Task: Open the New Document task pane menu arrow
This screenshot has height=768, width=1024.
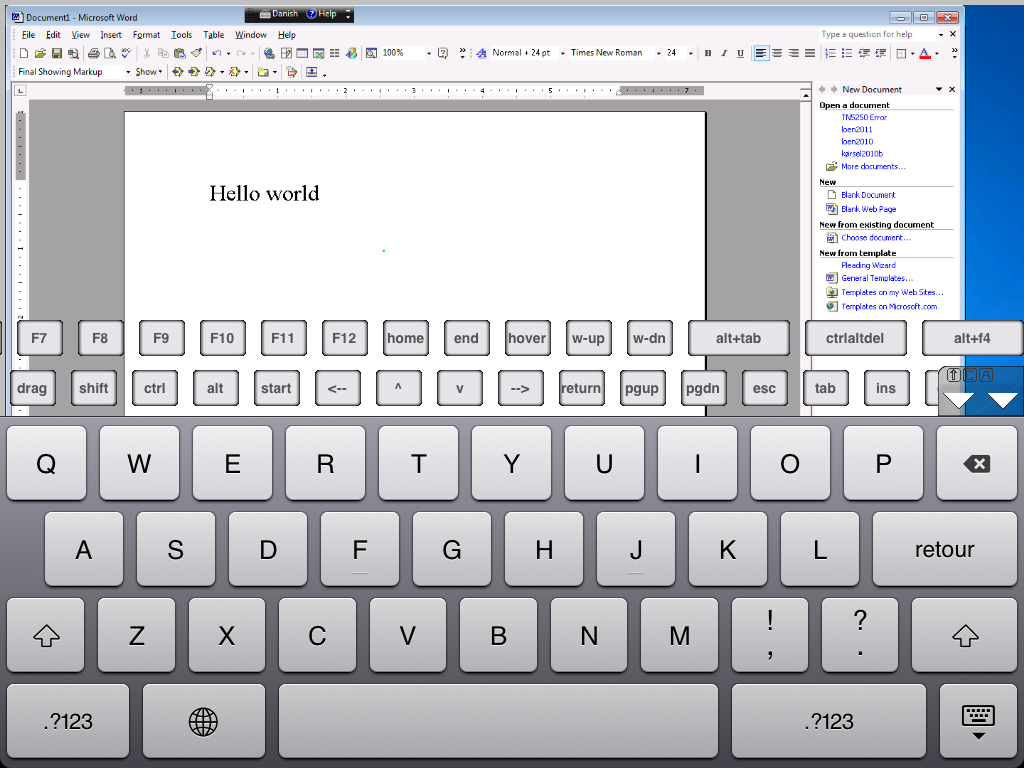Action: [939, 89]
